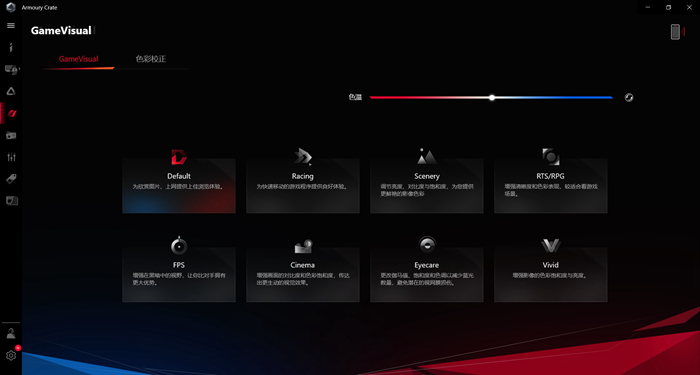
Task: Open the Settings gear icon
Action: (x=11, y=355)
